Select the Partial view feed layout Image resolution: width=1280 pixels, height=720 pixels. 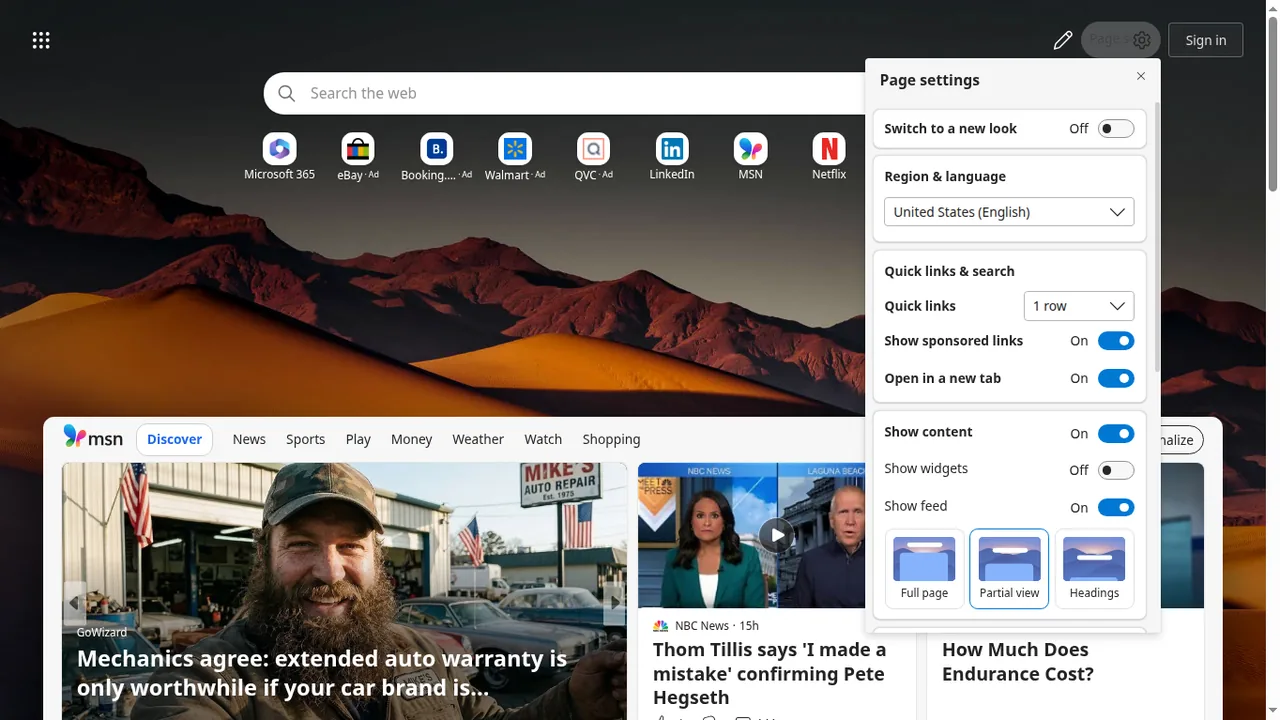[1009, 568]
